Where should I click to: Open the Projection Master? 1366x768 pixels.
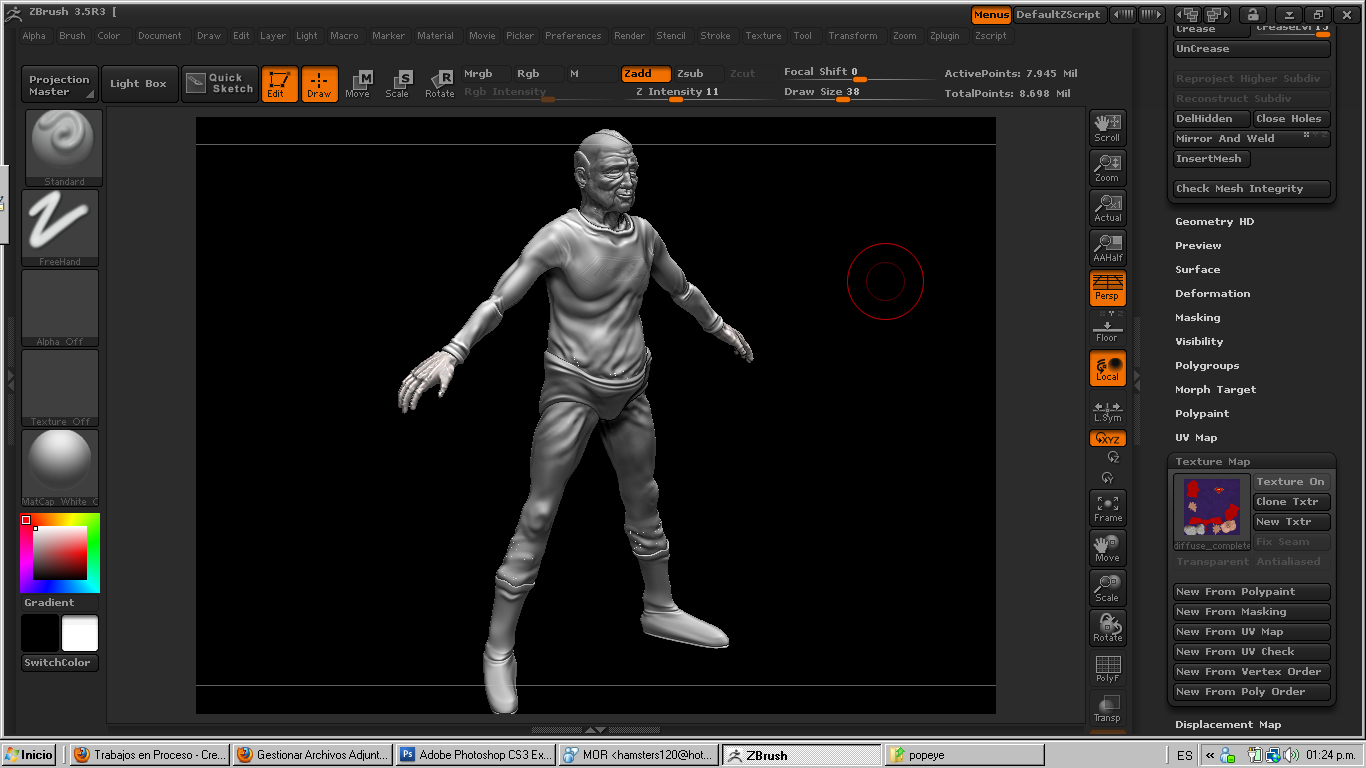pos(59,84)
